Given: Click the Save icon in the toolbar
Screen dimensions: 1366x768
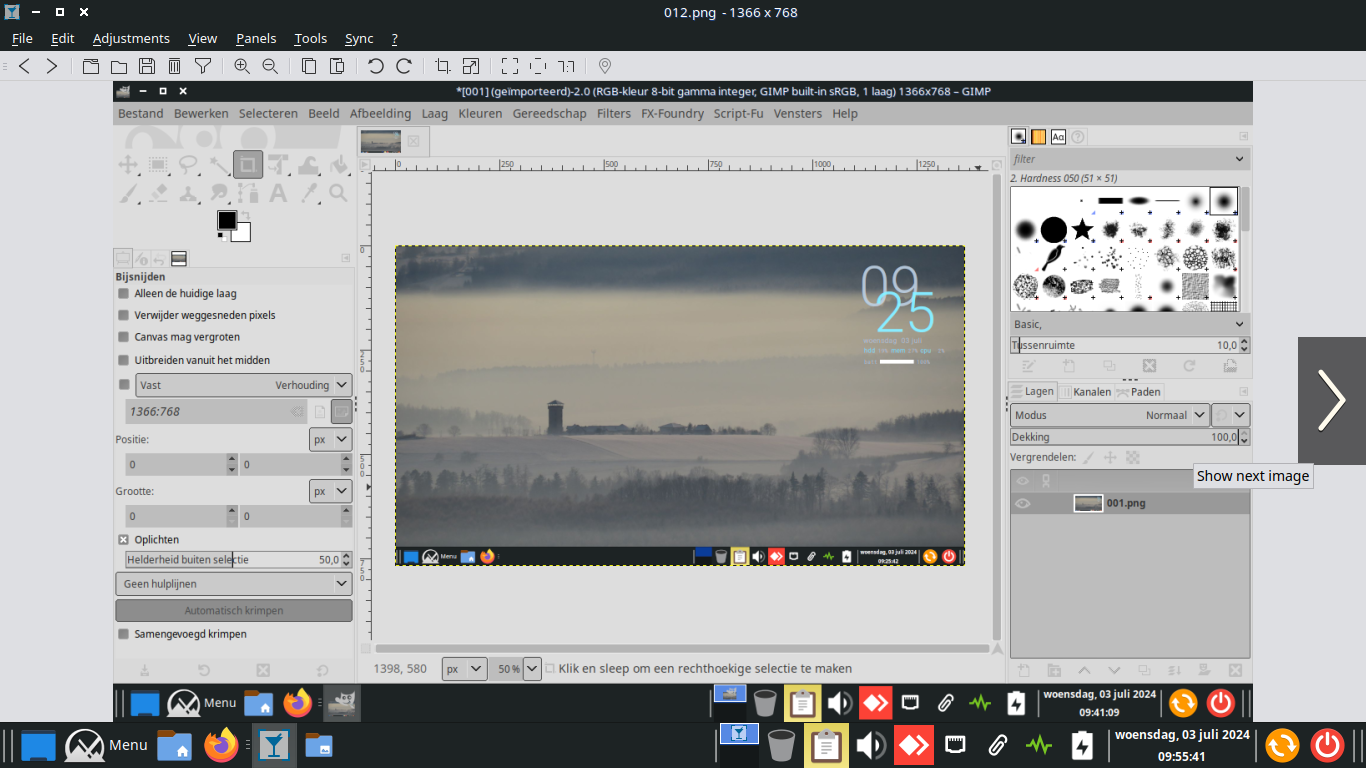Looking at the screenshot, I should 147,66.
